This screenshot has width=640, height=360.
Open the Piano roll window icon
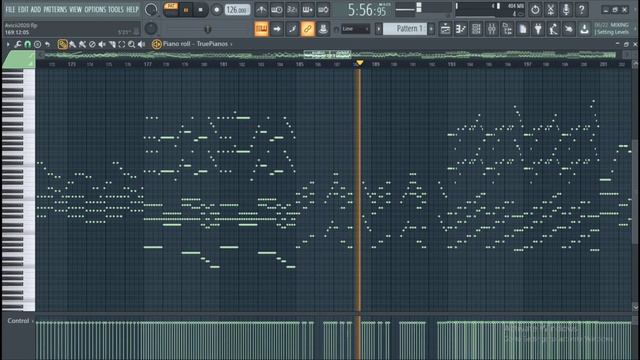[x=461, y=29]
